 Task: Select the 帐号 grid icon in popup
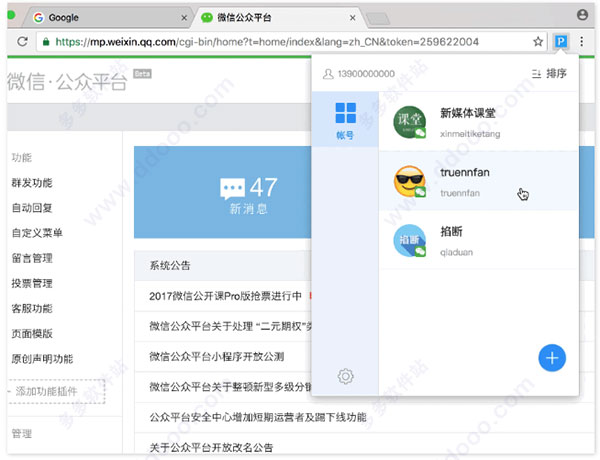click(345, 113)
